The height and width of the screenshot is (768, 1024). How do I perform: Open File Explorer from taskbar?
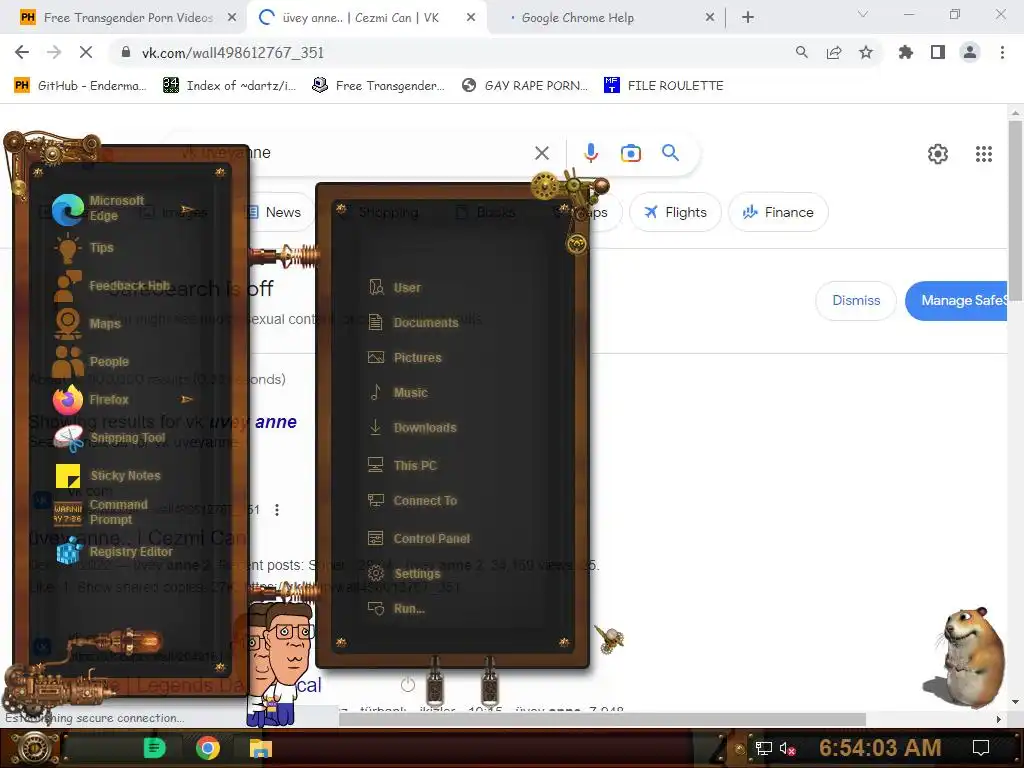(x=261, y=748)
